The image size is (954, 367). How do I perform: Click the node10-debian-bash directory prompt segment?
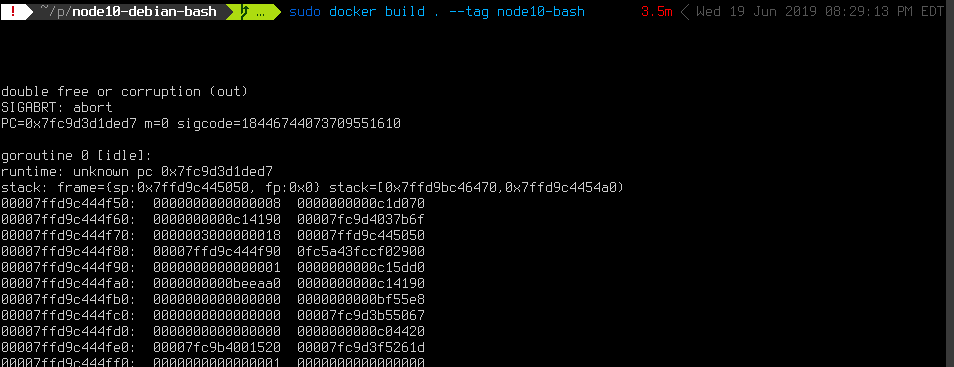point(128,12)
